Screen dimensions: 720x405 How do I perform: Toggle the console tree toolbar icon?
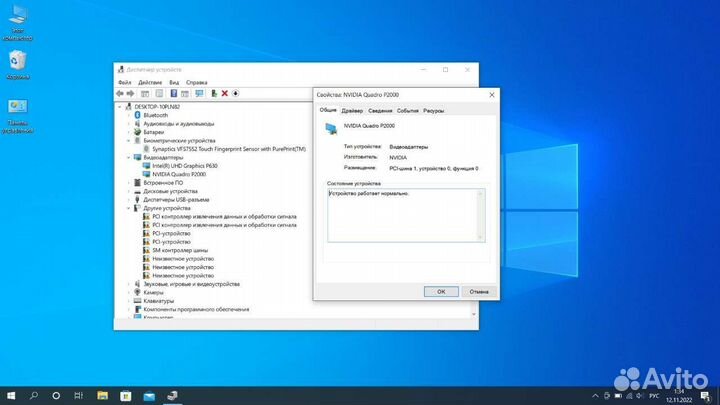point(145,94)
